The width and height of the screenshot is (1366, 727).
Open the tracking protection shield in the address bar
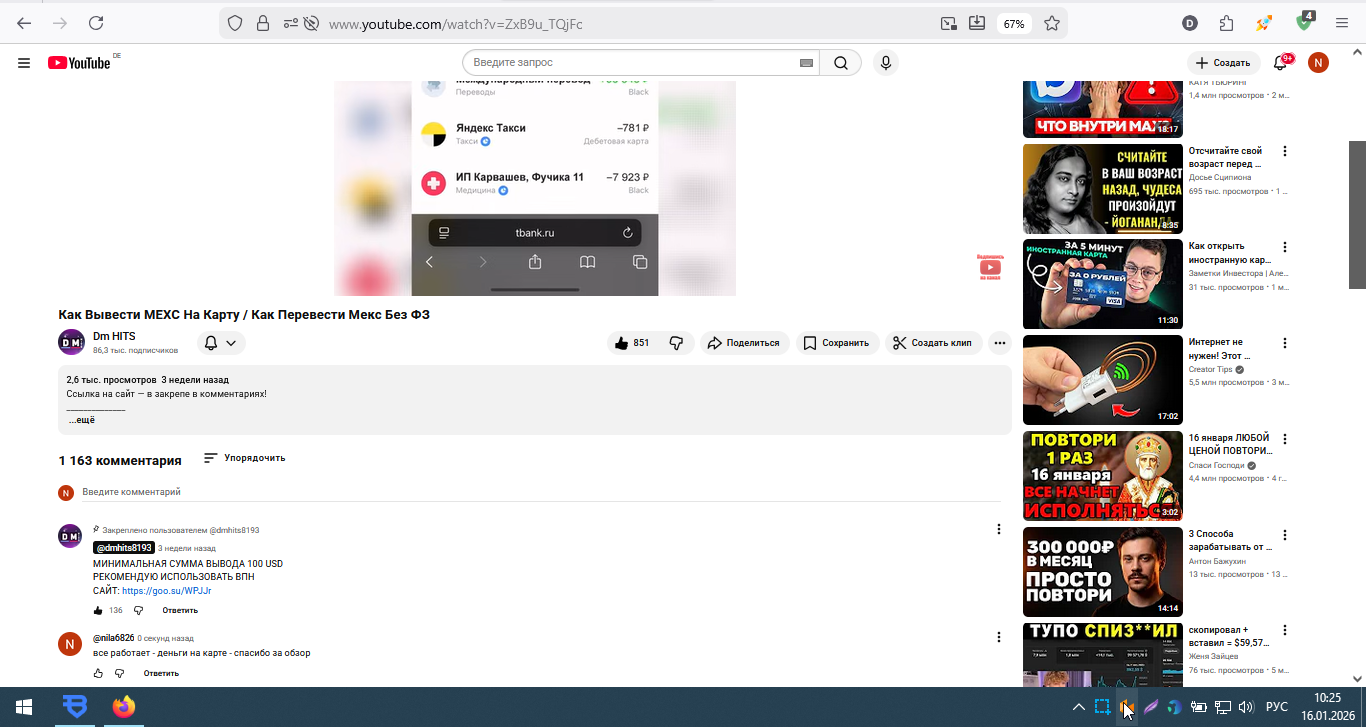pyautogui.click(x=235, y=23)
